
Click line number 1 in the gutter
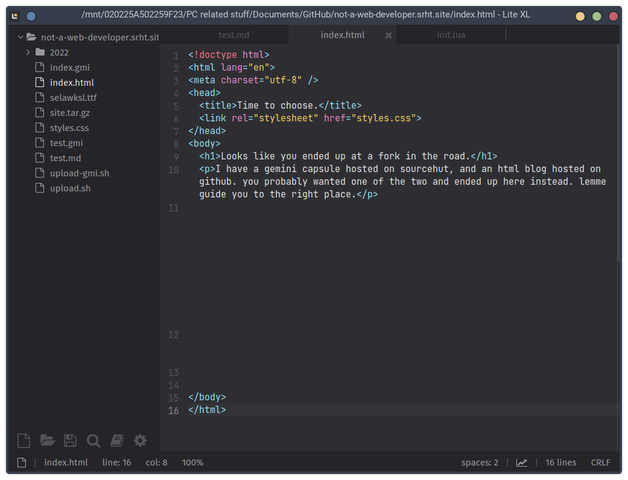coord(176,55)
